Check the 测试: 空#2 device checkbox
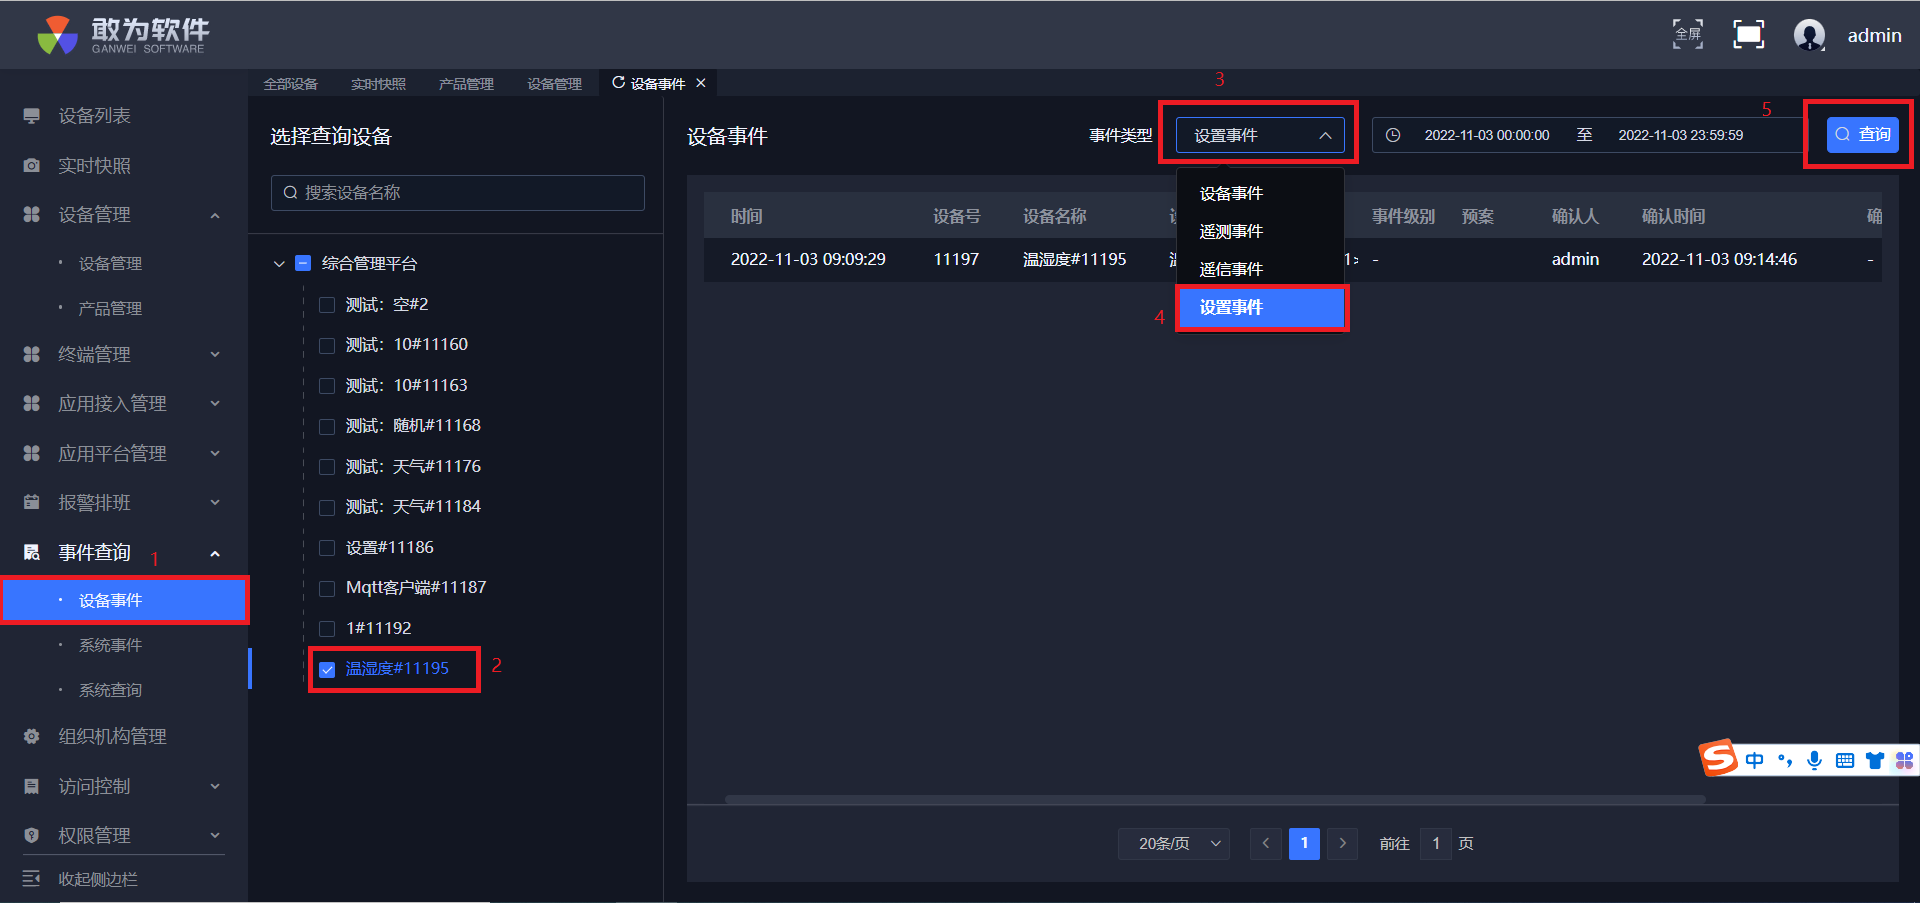The image size is (1920, 903). (327, 305)
